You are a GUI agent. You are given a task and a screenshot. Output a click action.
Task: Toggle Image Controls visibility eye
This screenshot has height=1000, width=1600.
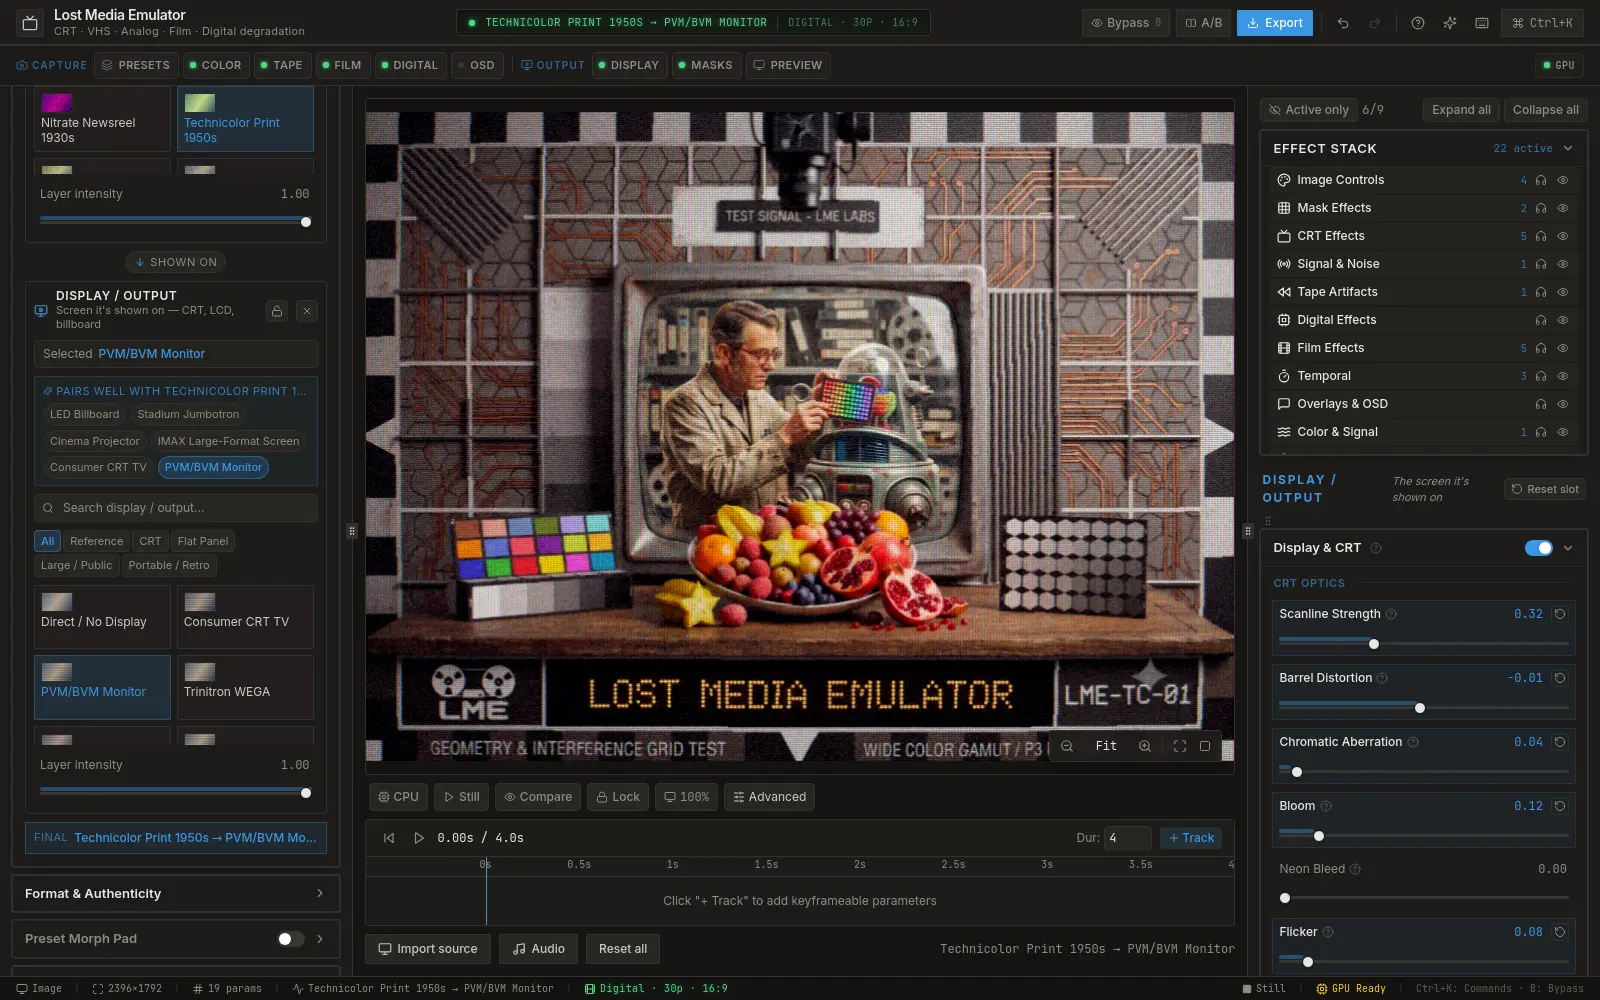[1562, 180]
